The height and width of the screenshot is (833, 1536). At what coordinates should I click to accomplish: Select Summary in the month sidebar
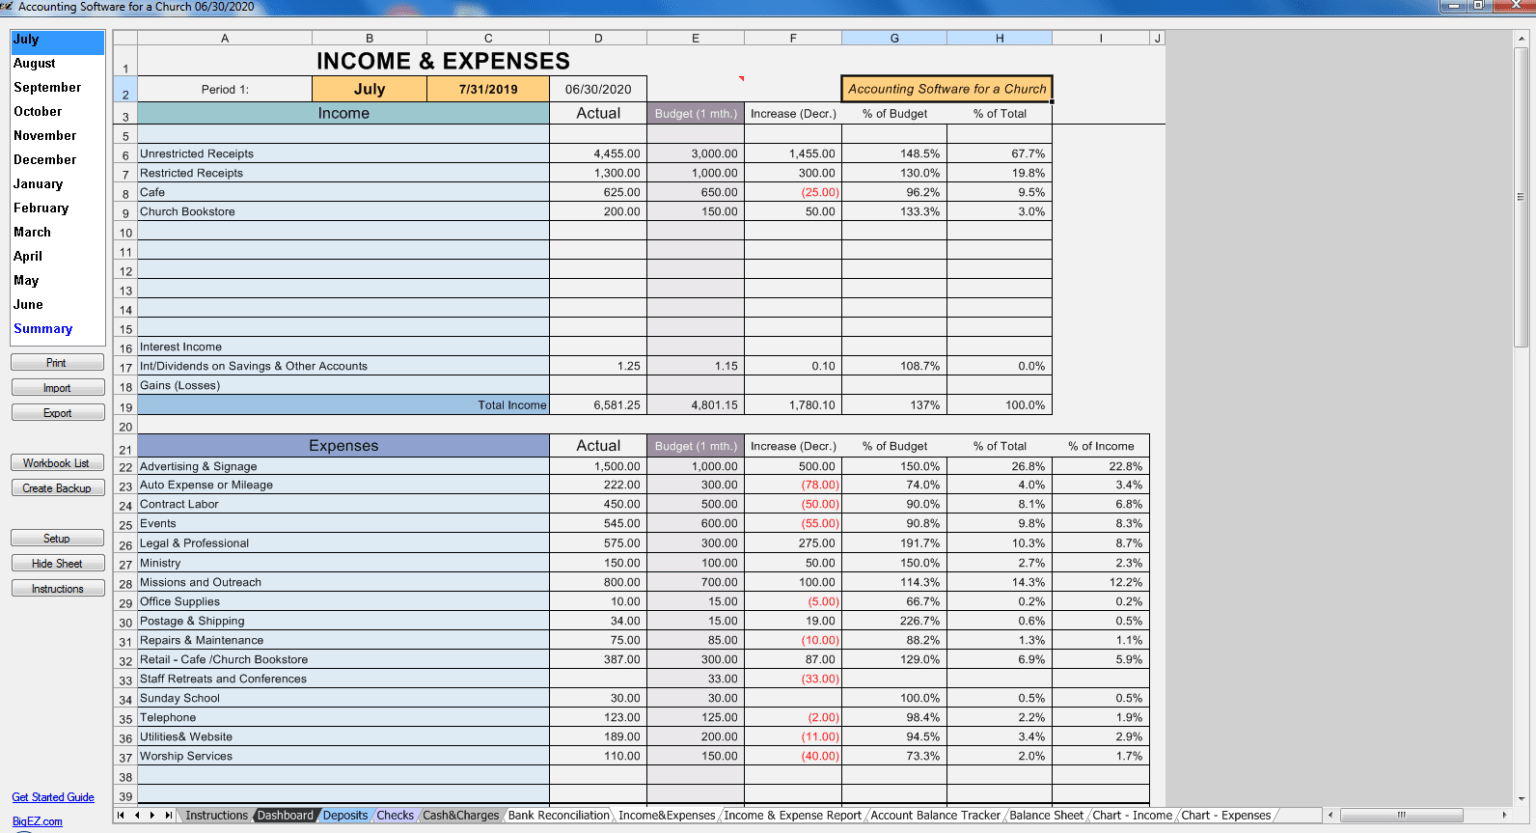(43, 328)
